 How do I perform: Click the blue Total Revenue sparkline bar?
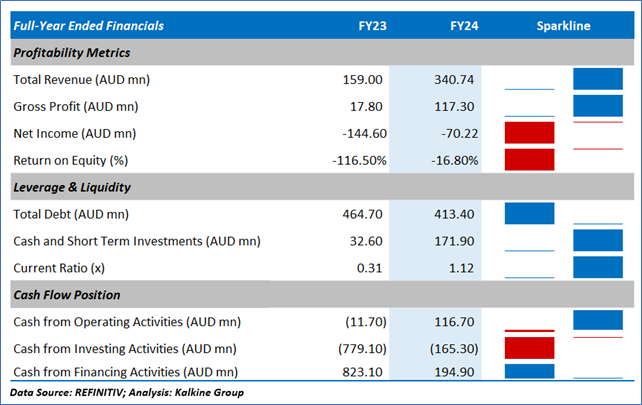[x=597, y=79]
